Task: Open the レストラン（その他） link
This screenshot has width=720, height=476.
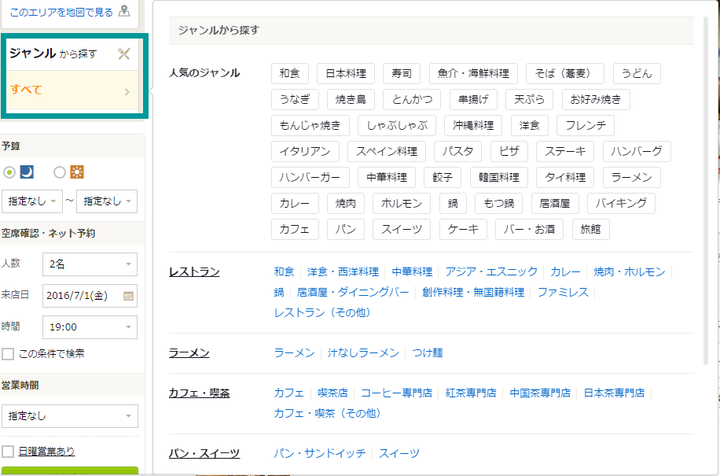Action: [322, 313]
